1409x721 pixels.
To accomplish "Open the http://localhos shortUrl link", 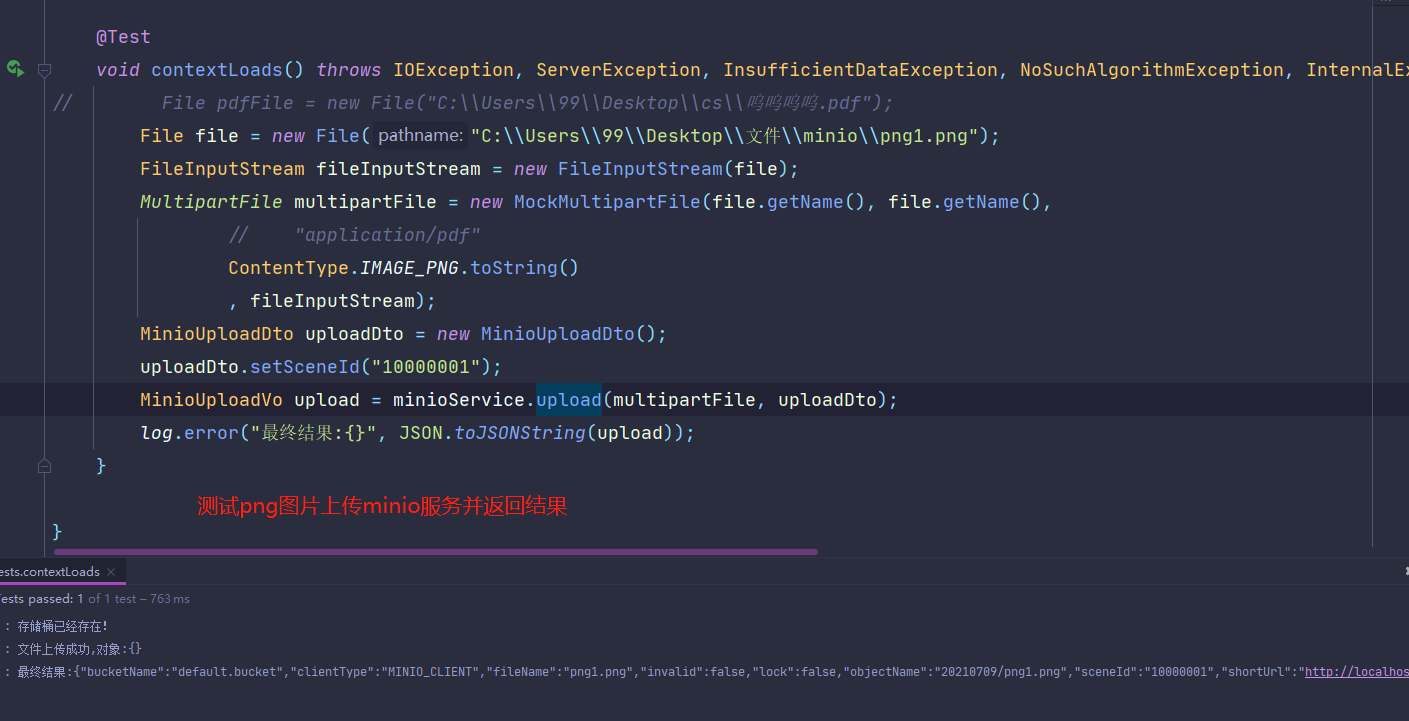I will pos(1356,672).
